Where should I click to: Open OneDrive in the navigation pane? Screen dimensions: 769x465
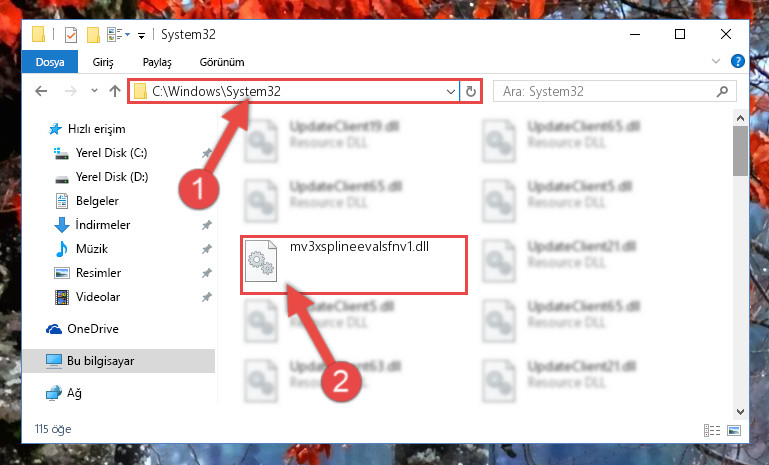pyautogui.click(x=93, y=329)
